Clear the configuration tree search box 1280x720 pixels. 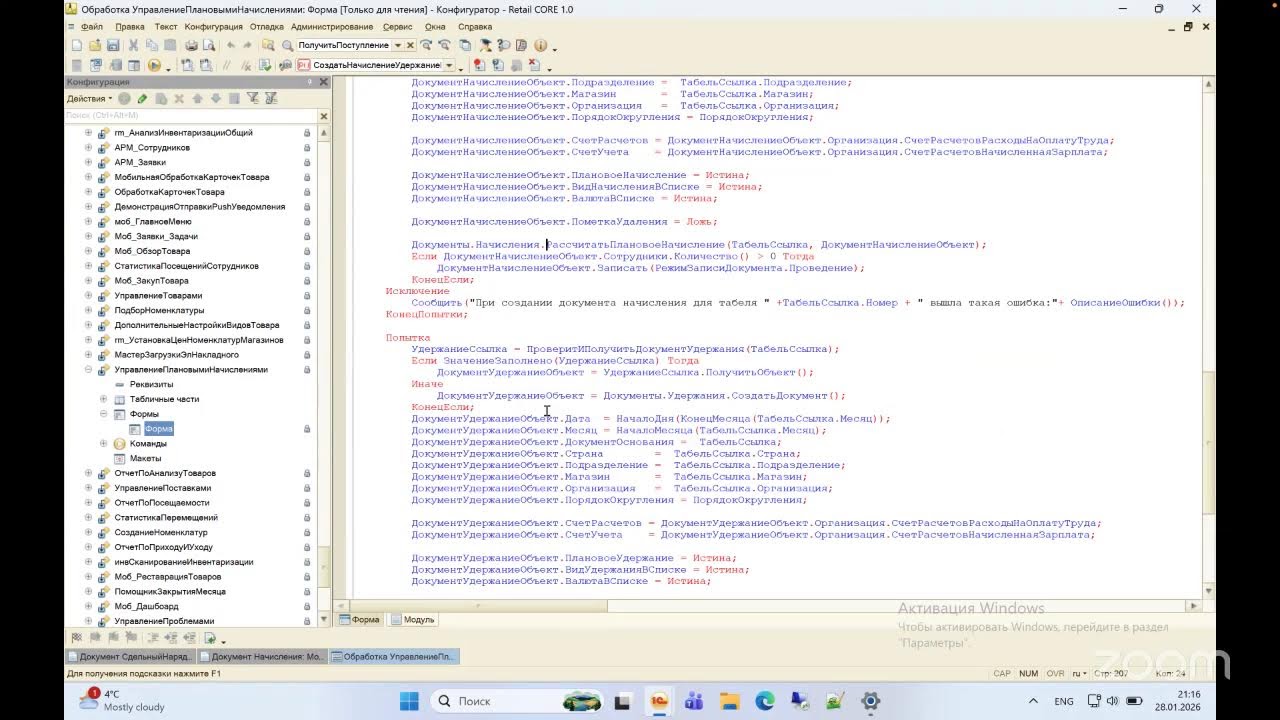point(323,116)
